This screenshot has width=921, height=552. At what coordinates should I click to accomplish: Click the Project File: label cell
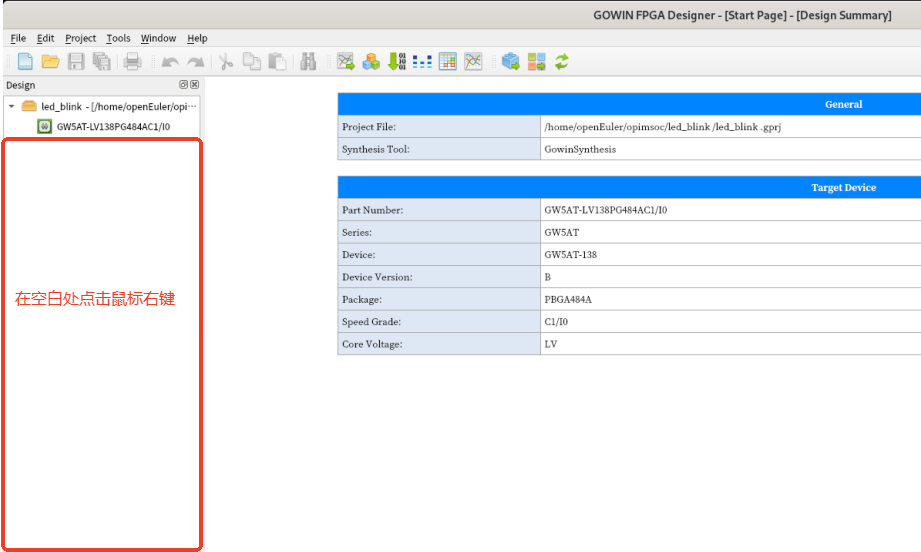[x=439, y=127]
